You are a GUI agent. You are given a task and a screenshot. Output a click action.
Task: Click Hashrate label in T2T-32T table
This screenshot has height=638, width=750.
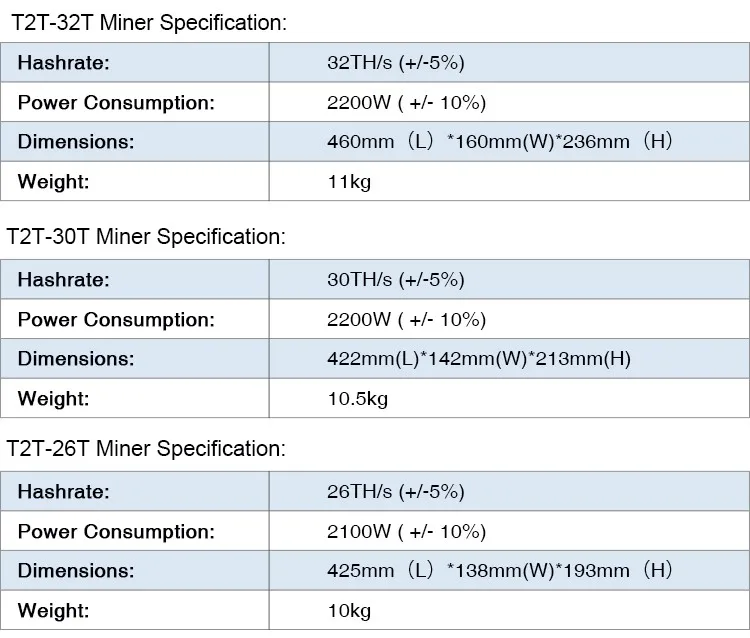(63, 63)
